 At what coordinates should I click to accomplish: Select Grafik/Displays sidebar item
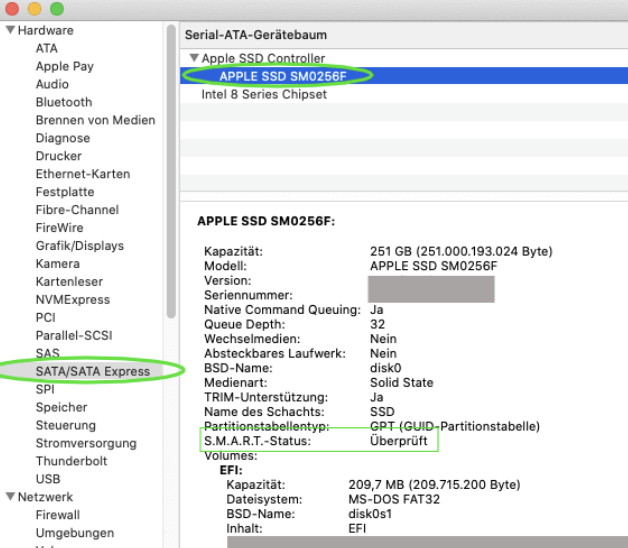coord(79,245)
